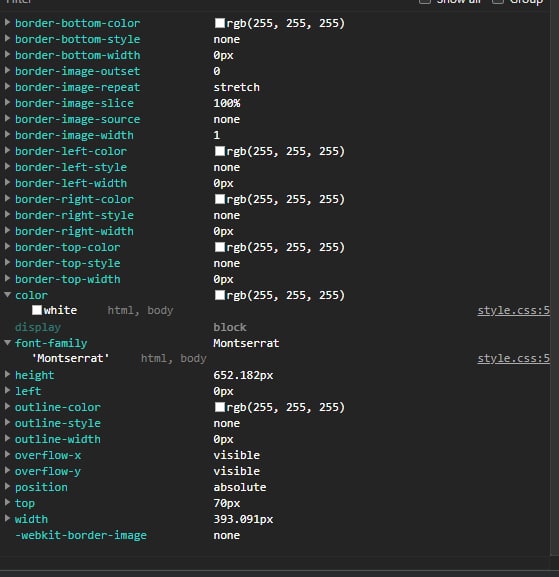Expand the width property

click(x=7, y=518)
